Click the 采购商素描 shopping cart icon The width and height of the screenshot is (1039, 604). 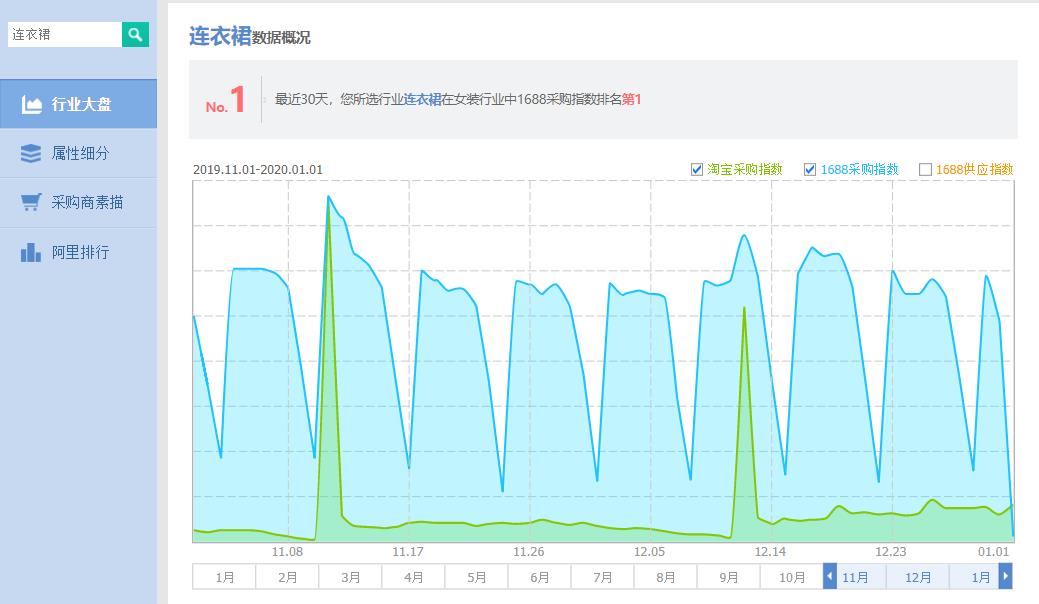31,202
